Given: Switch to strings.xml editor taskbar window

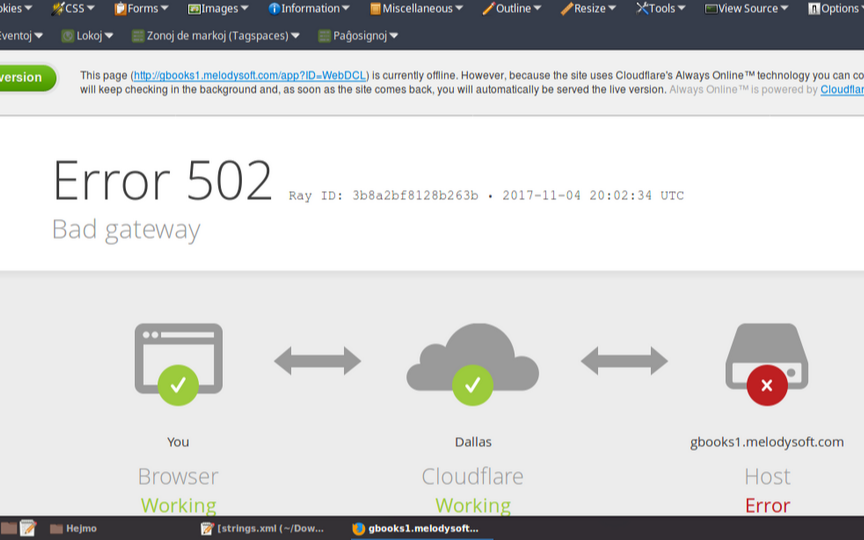Looking at the screenshot, I should pyautogui.click(x=262, y=528).
